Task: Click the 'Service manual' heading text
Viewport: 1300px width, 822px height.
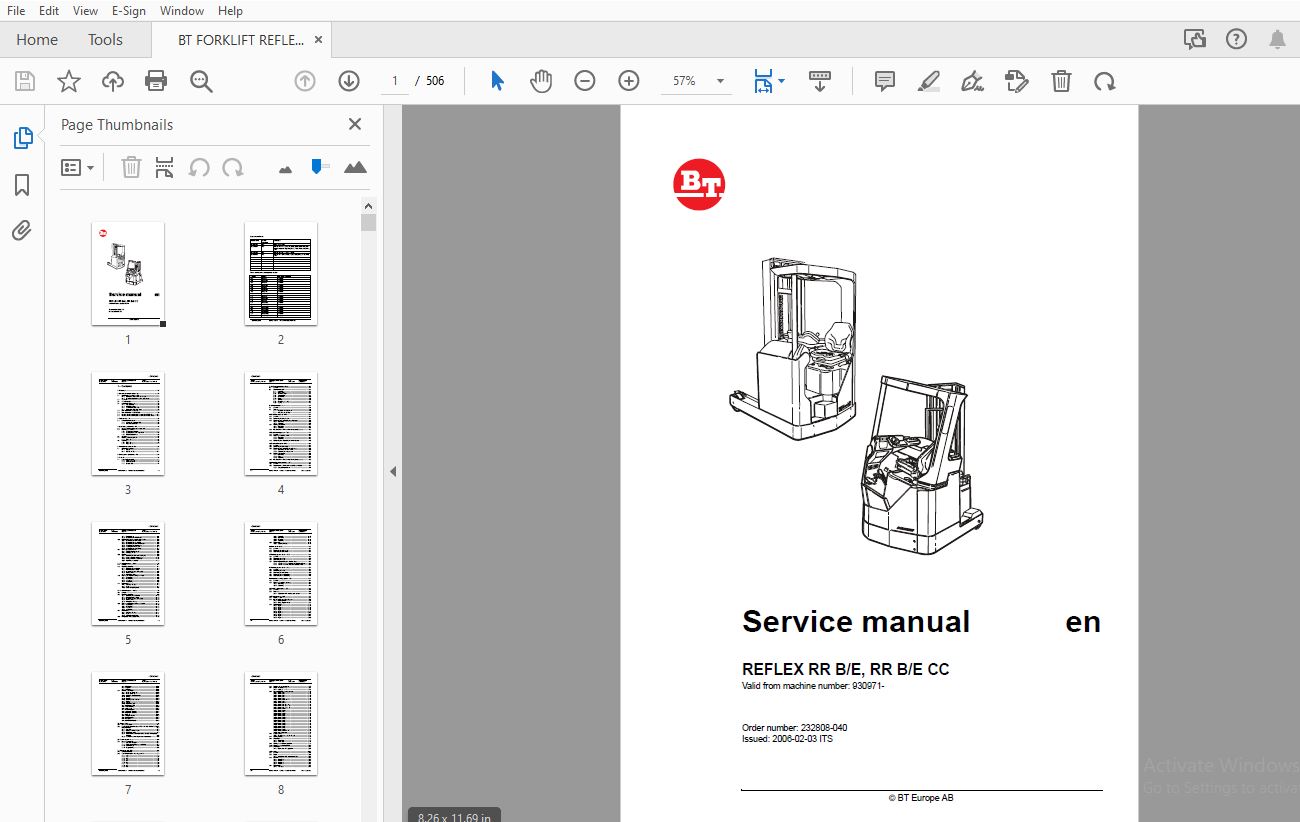Action: [856, 622]
